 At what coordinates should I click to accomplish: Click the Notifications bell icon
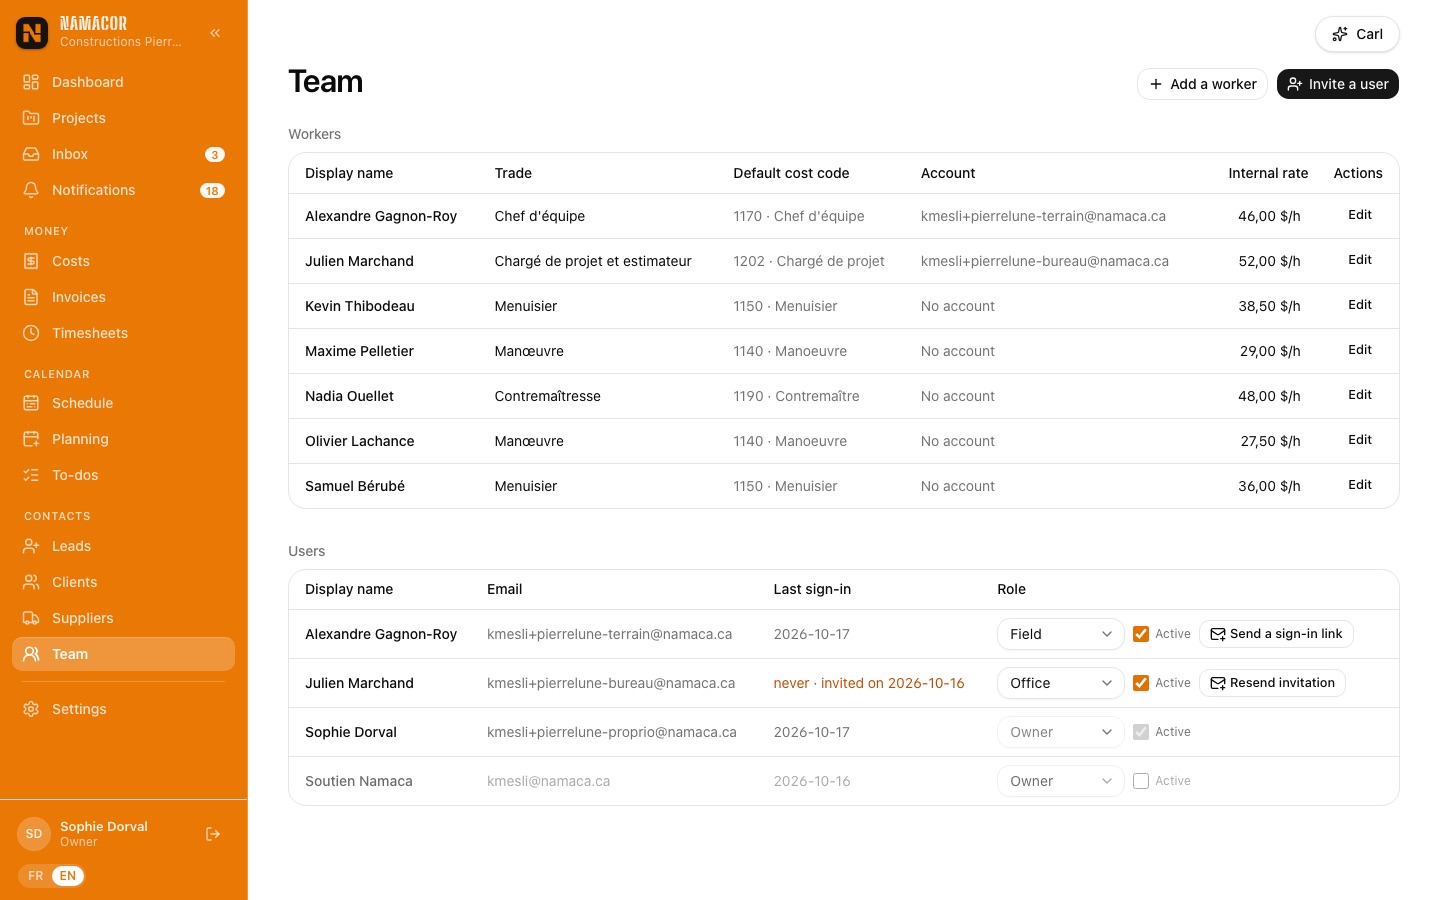31,190
